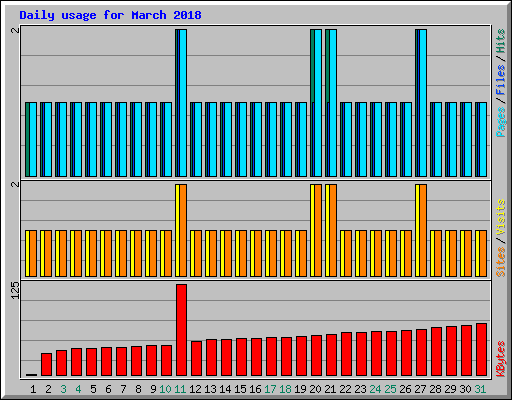Image resolution: width=512 pixels, height=400 pixels.
Task: Click day label "16" on the bottom axis
Action: click(x=255, y=389)
